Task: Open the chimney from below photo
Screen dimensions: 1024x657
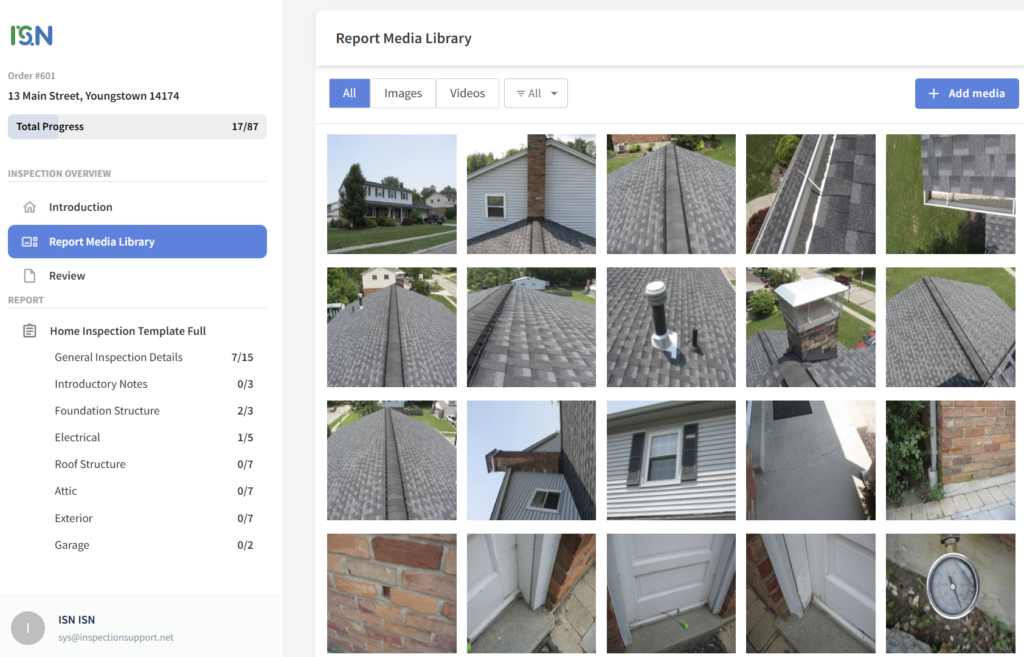Action: point(531,460)
